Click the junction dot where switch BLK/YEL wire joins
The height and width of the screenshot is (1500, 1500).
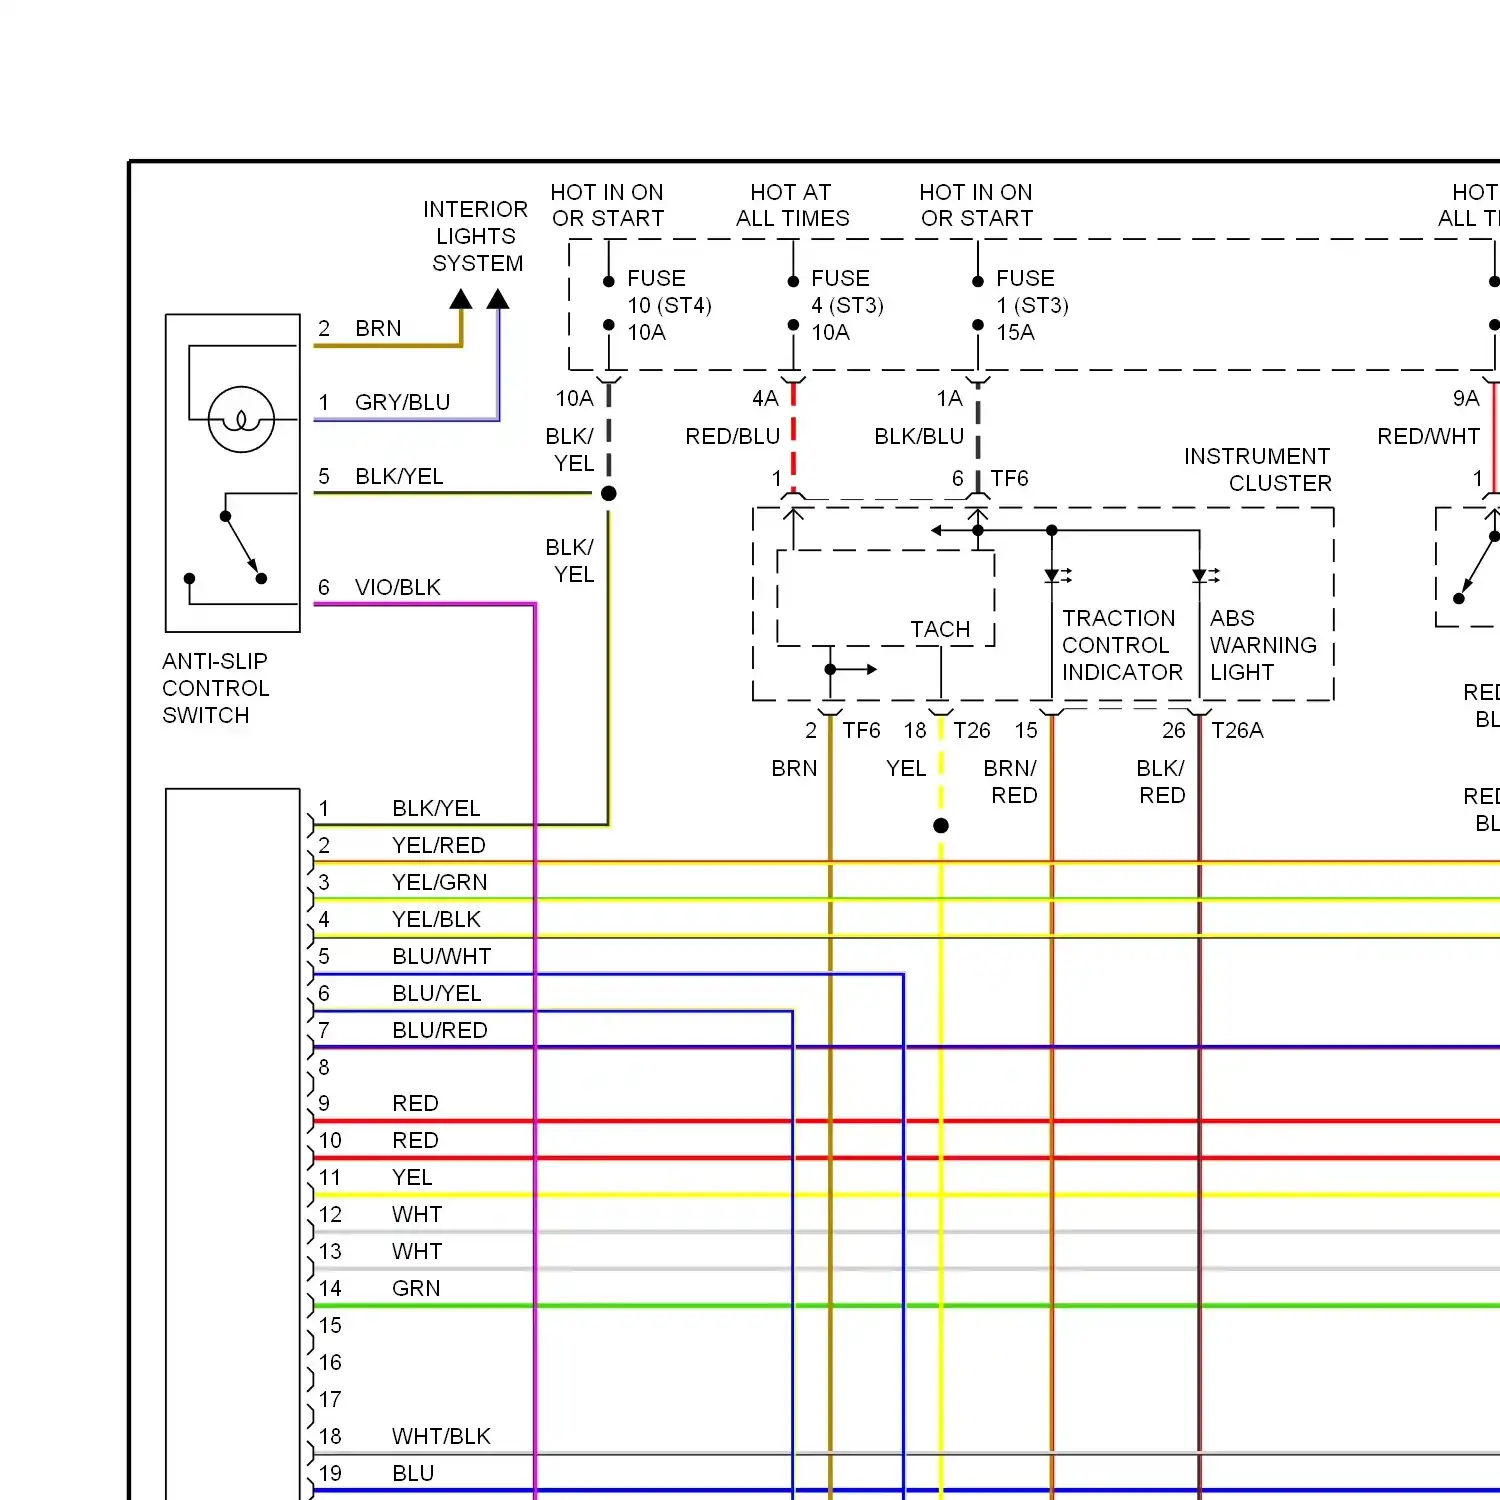pyautogui.click(x=608, y=493)
